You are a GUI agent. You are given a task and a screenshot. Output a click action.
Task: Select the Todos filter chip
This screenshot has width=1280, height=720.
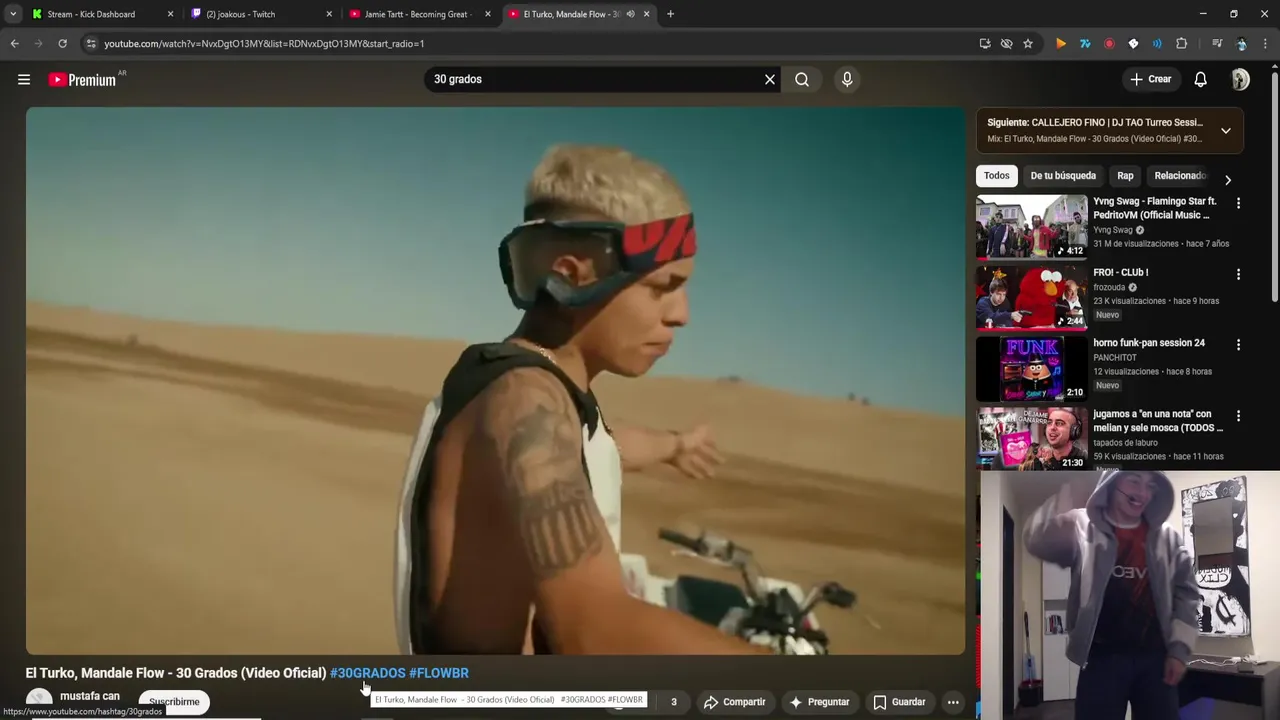[996, 175]
